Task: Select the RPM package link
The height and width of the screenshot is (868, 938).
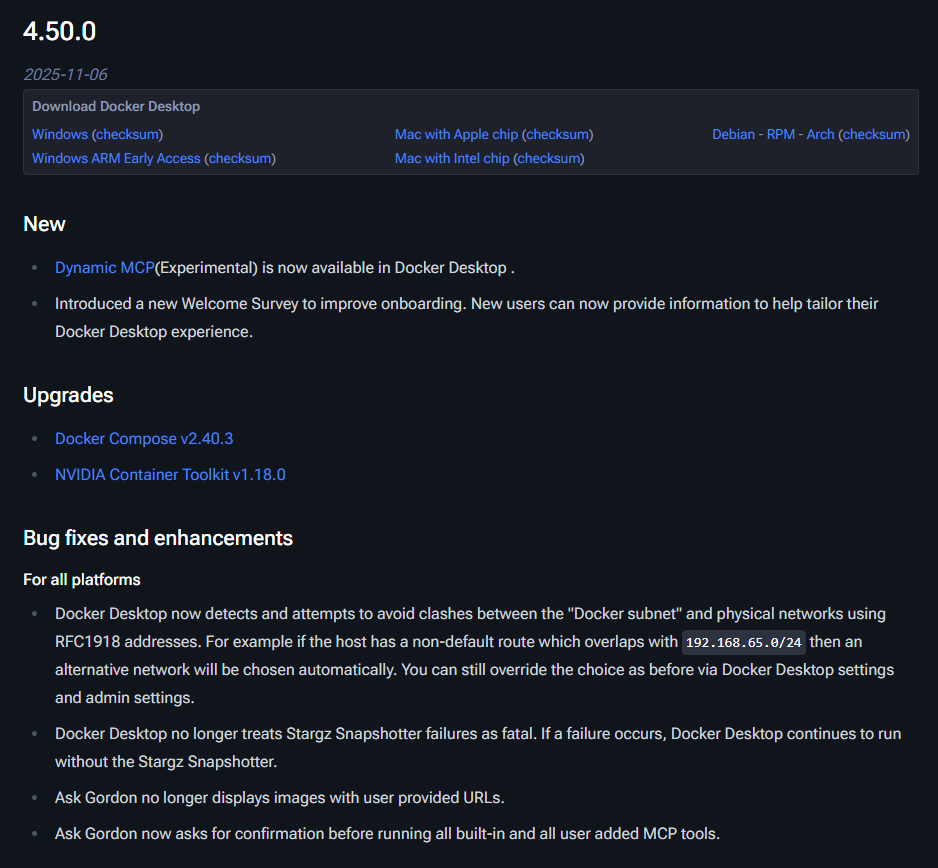Action: (781, 134)
